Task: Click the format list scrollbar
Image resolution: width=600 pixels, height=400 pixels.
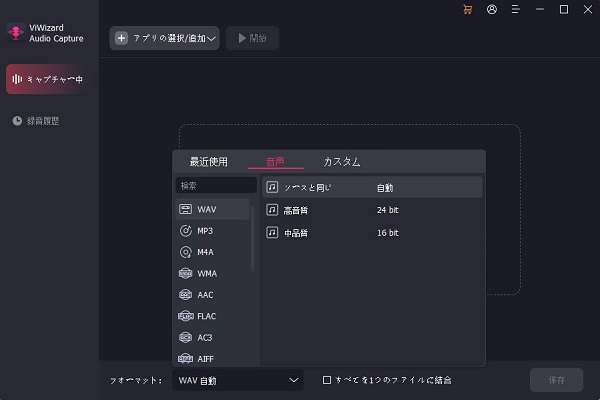Action: [252, 238]
